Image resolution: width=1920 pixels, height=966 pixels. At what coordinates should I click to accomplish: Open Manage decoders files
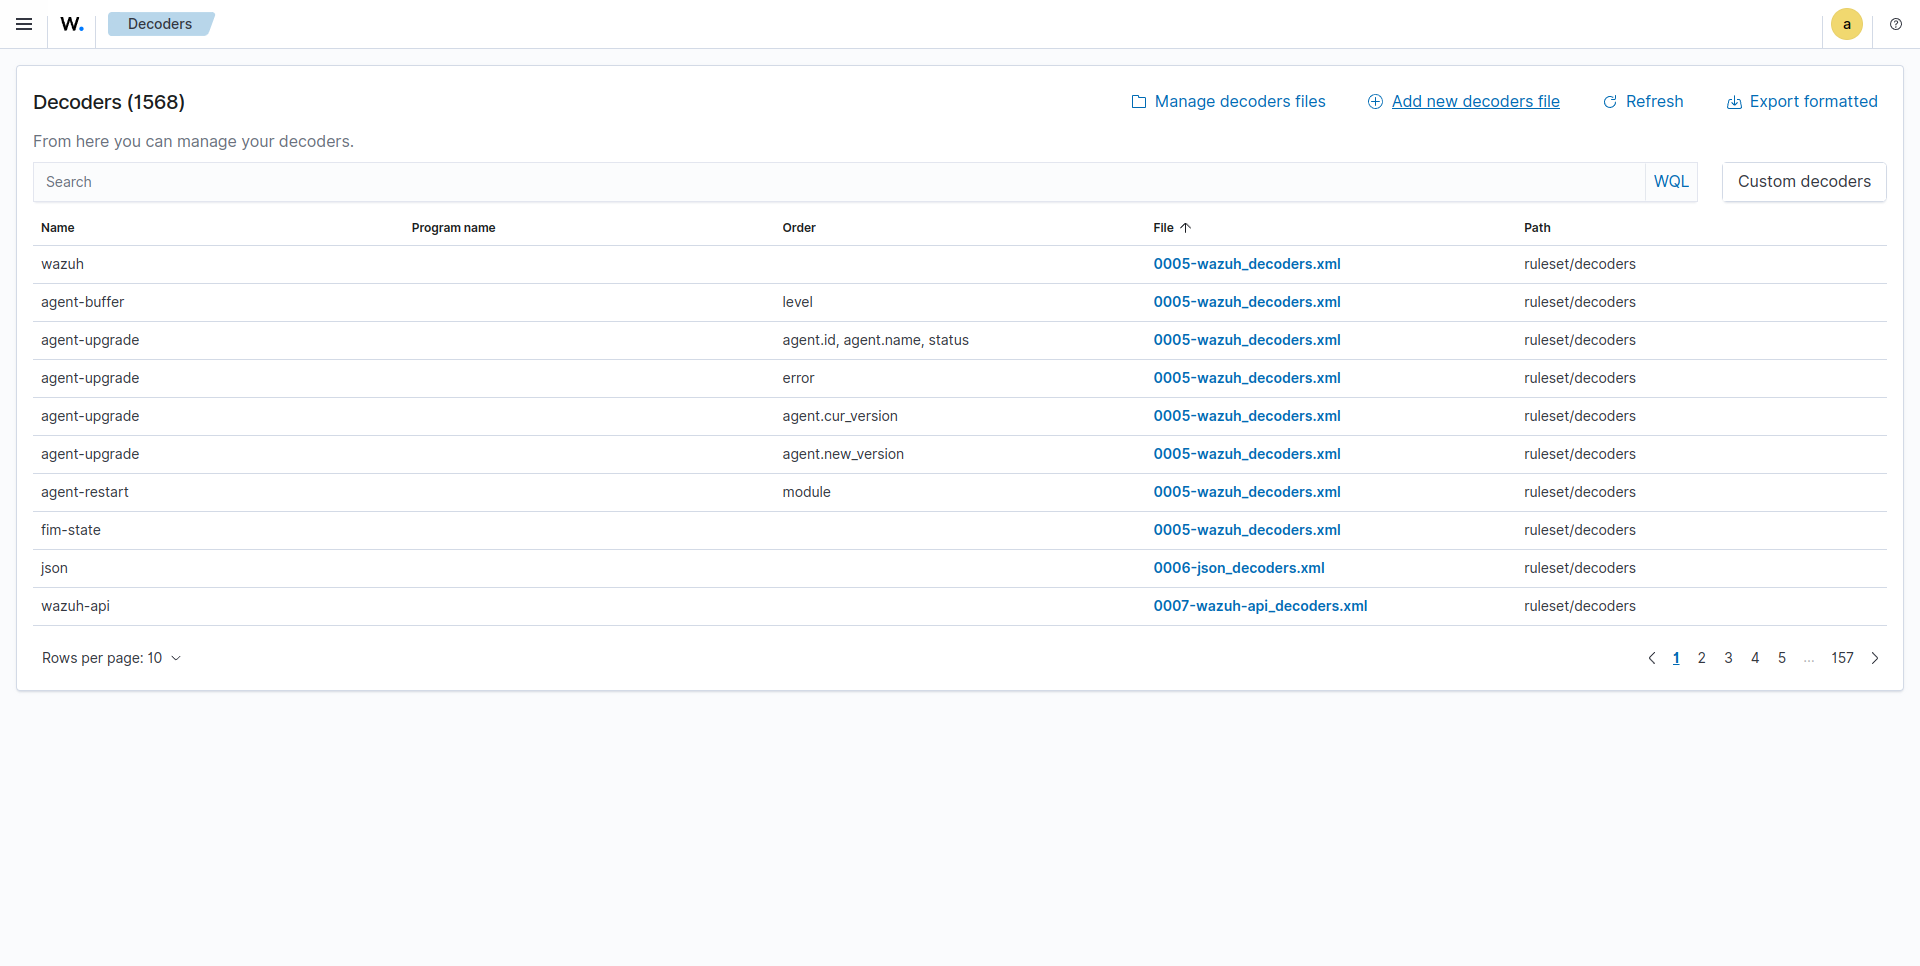coord(1228,101)
